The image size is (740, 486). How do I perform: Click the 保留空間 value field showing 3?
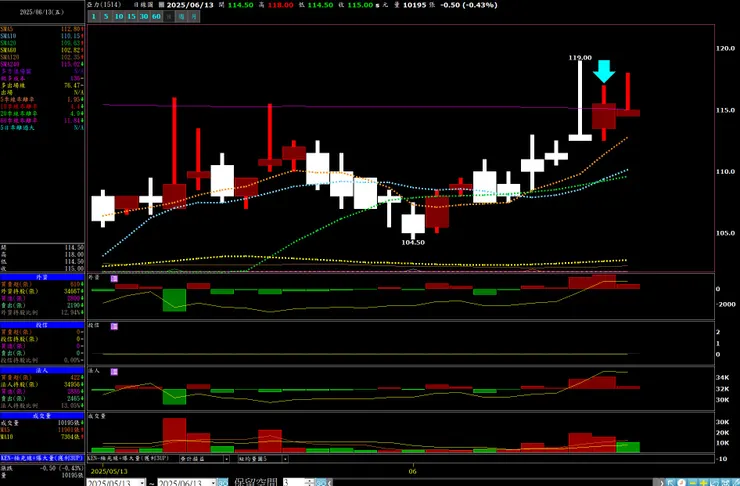coord(294,483)
